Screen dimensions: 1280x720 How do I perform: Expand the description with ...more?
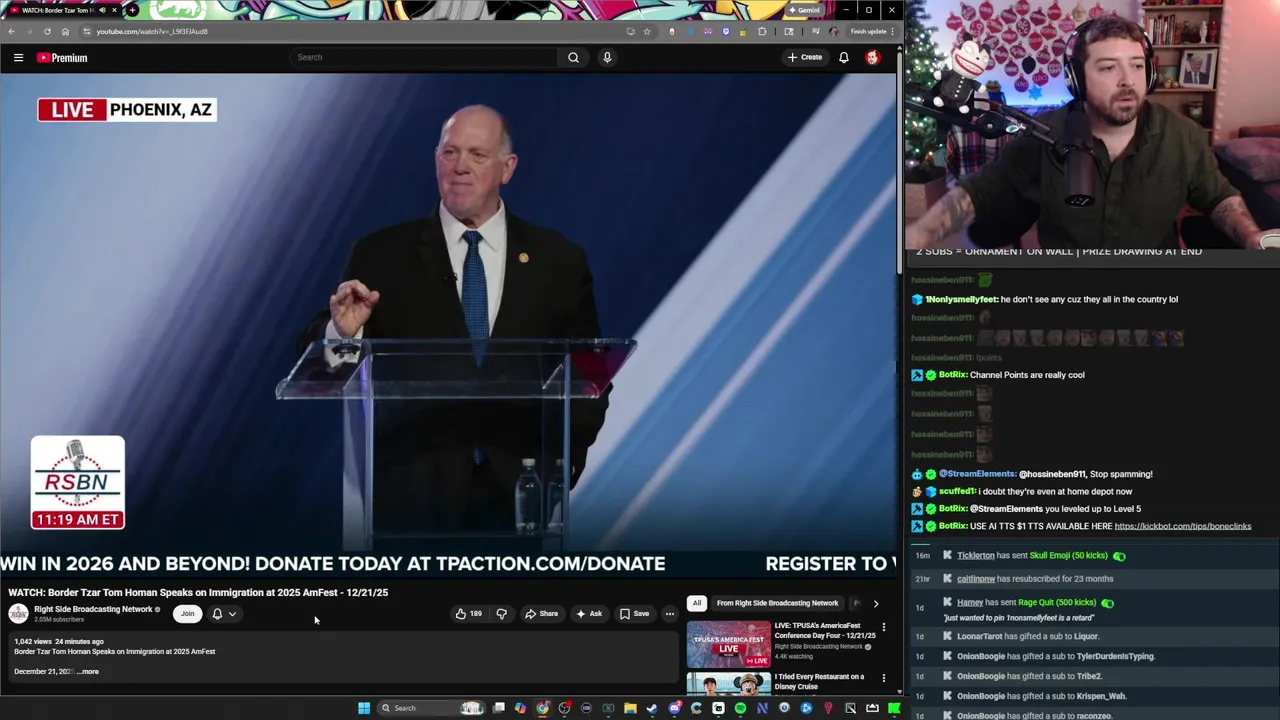coord(88,672)
